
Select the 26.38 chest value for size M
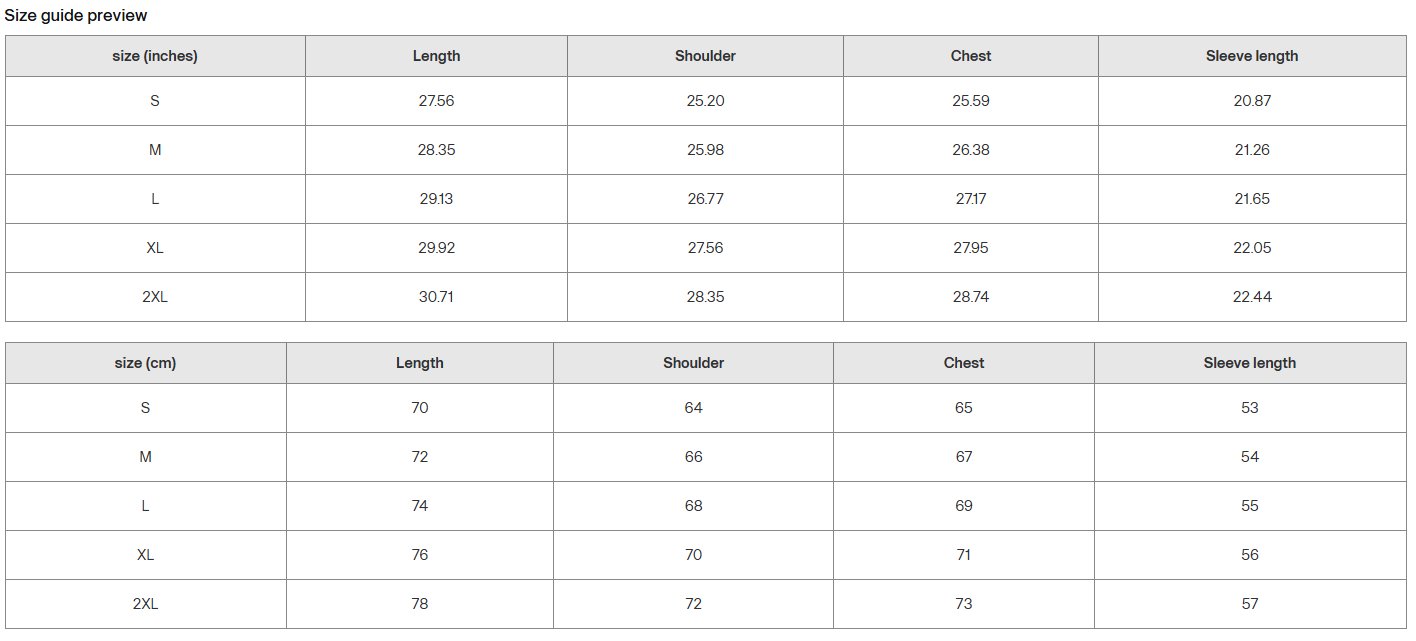tap(971, 150)
